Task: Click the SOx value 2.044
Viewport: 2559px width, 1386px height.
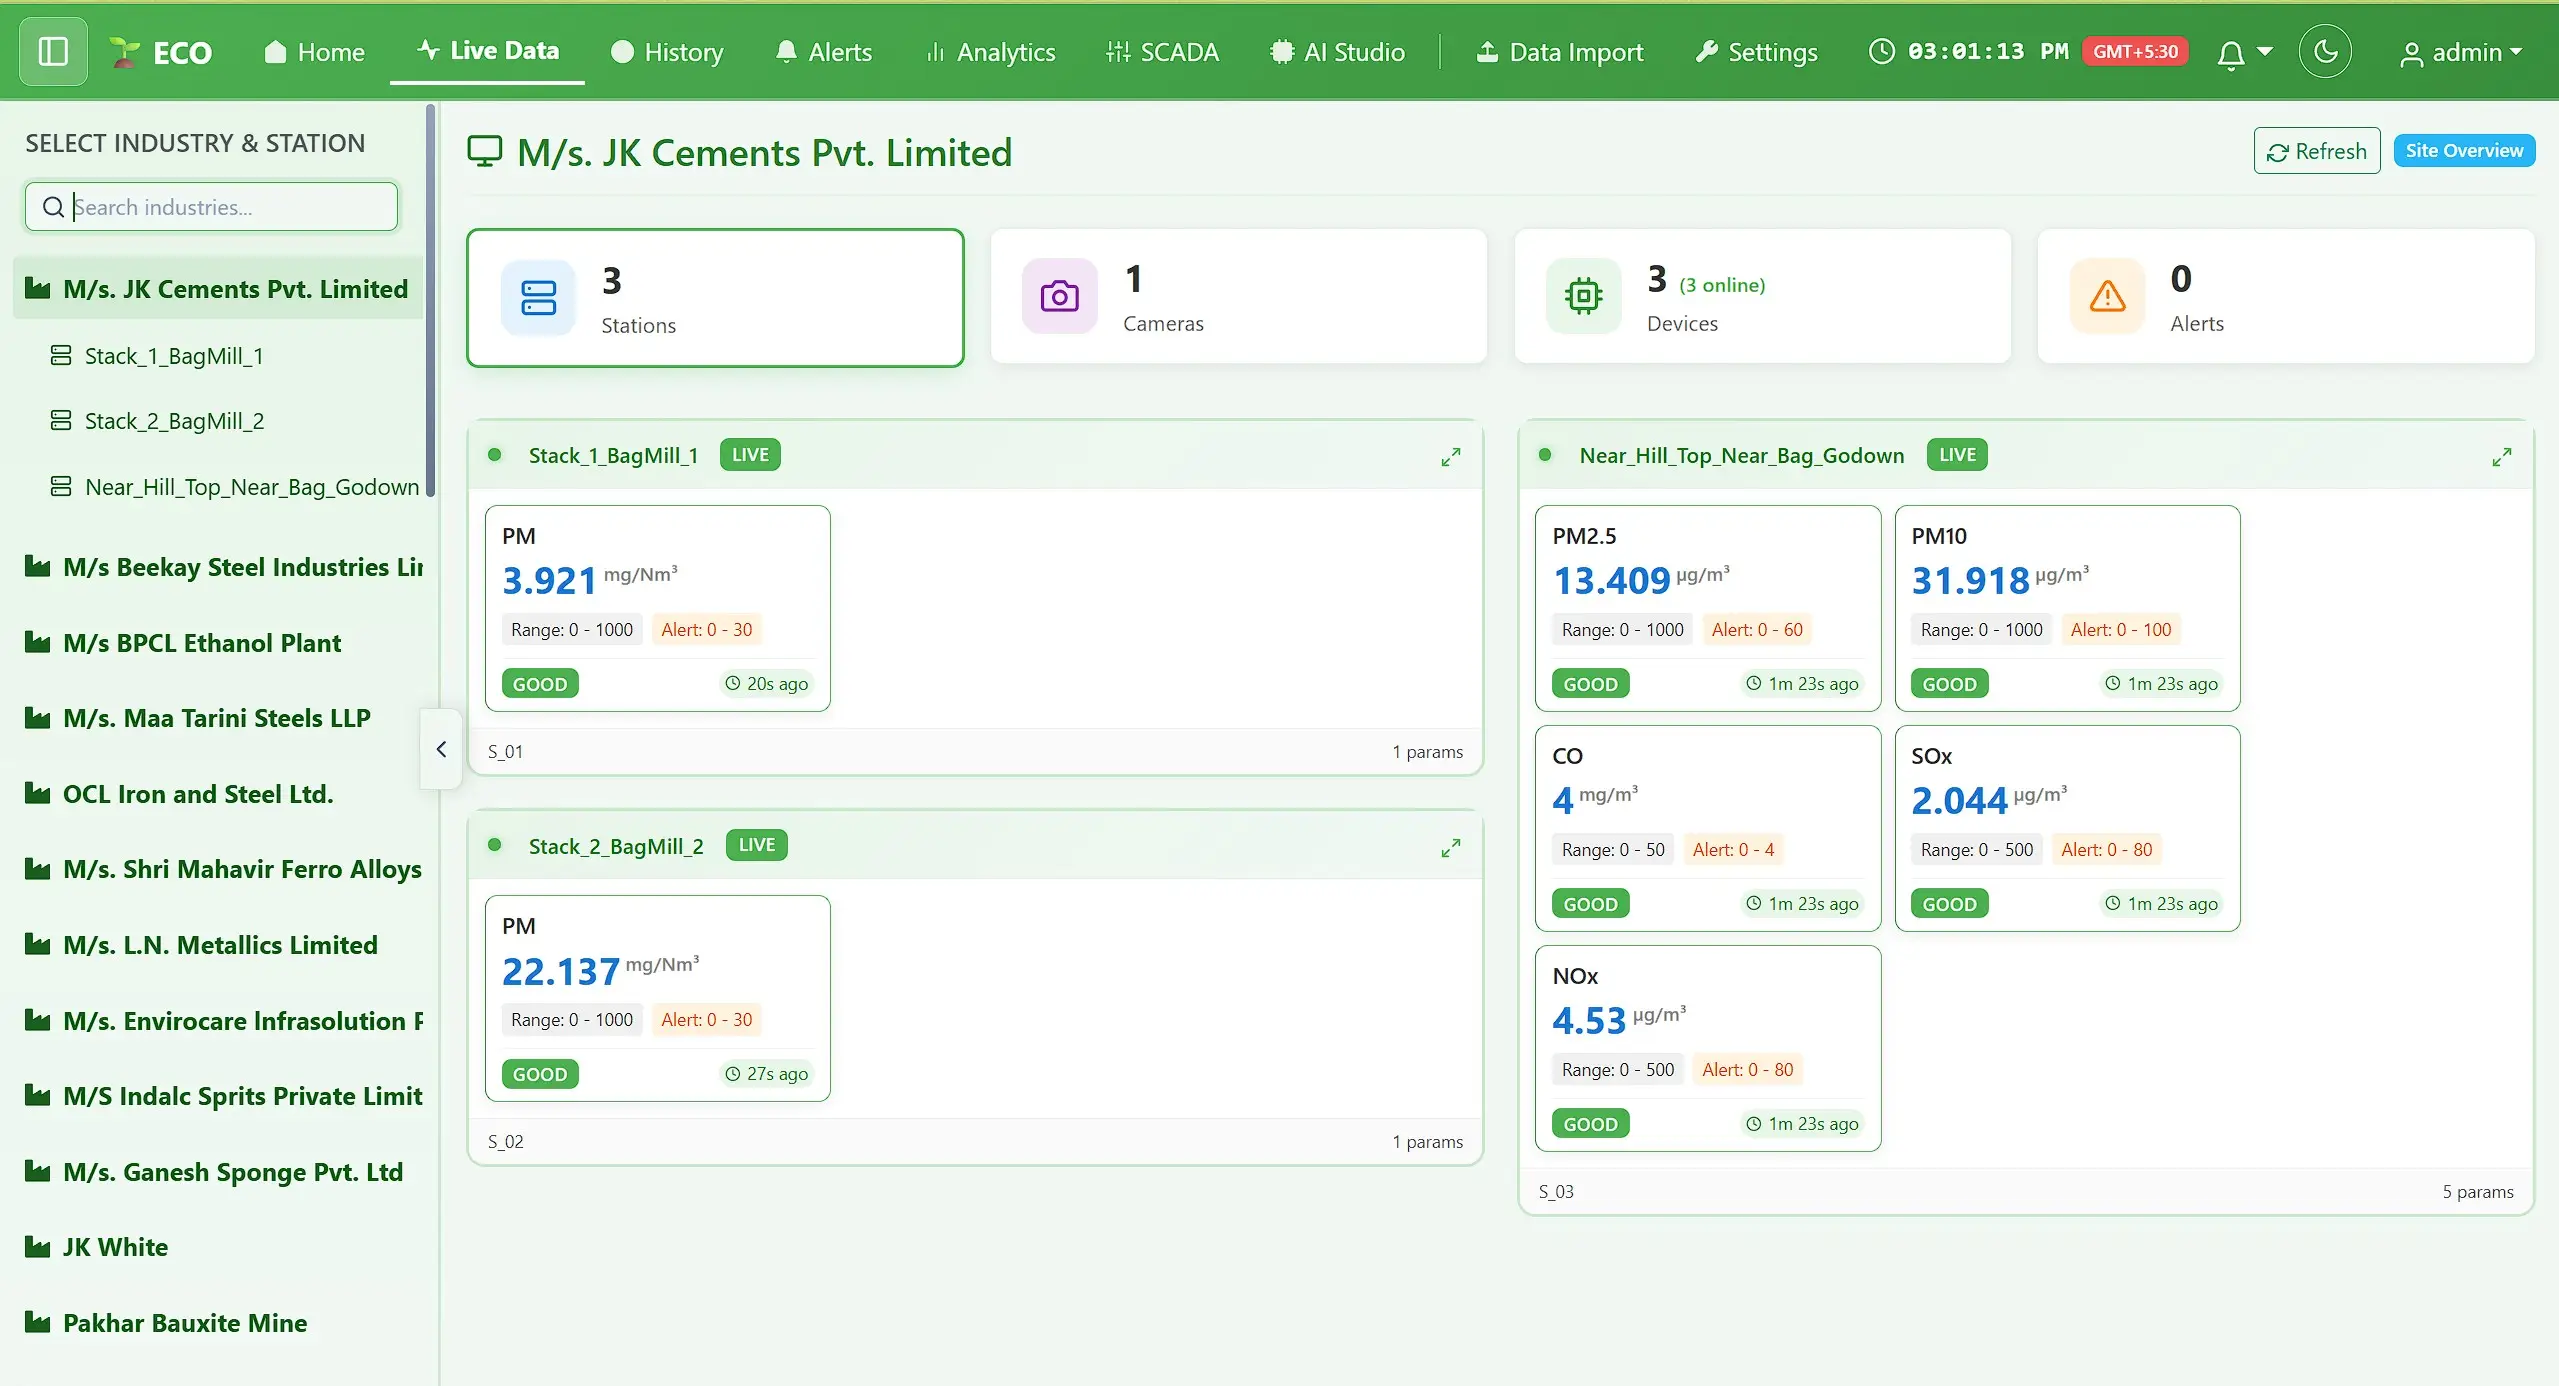Action: click(x=1959, y=800)
